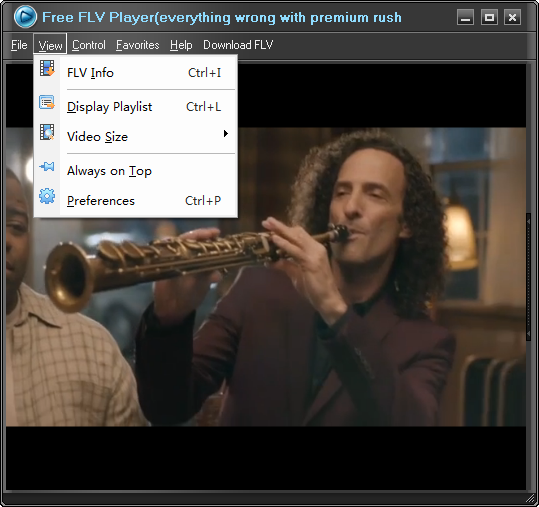Image resolution: width=539 pixels, height=507 pixels.
Task: Click the Ctrl+I shortcut label
Action: click(205, 73)
